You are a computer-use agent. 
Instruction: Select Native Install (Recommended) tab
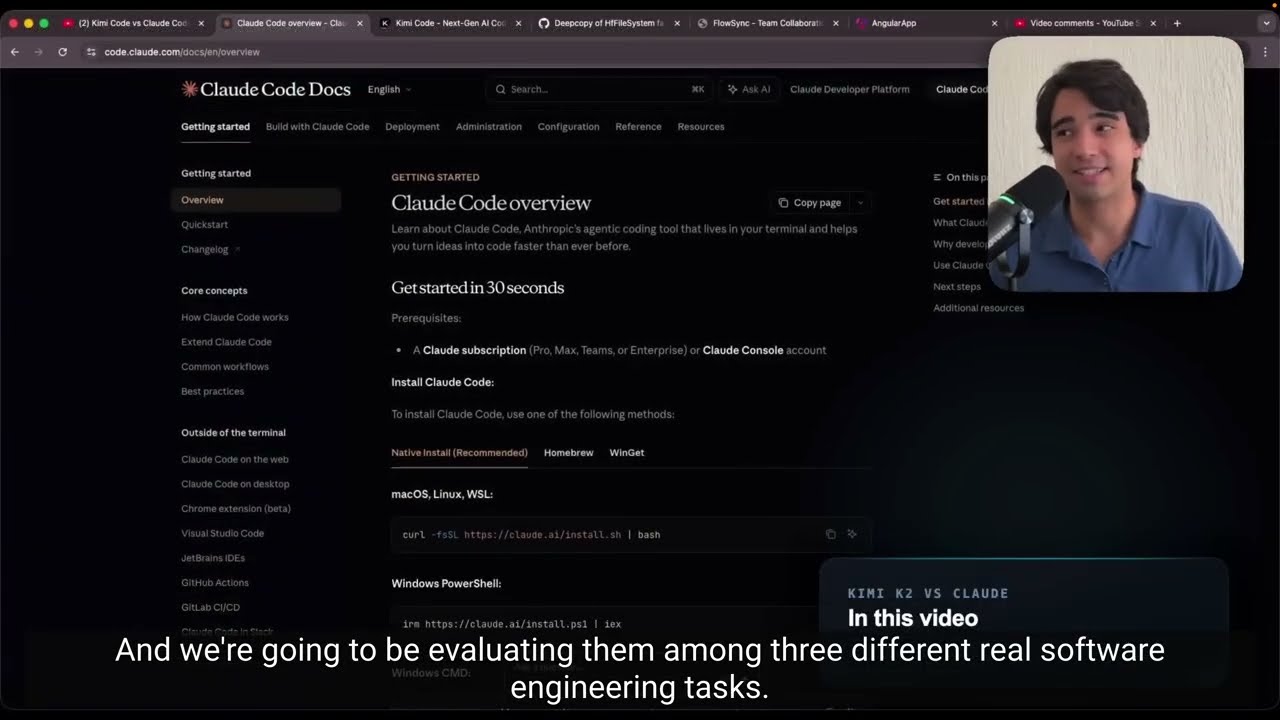point(459,453)
